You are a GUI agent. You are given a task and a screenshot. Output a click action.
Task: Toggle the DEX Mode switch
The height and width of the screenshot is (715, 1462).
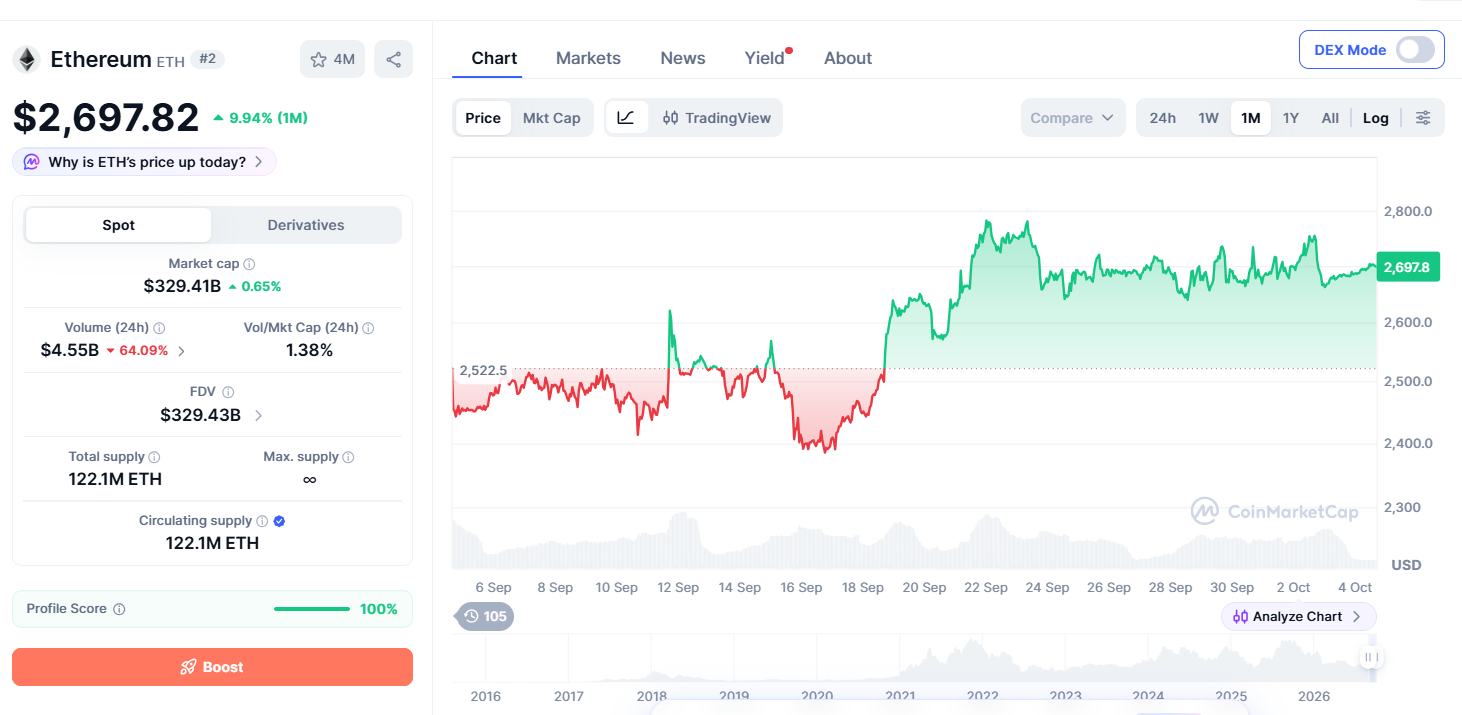(1415, 50)
